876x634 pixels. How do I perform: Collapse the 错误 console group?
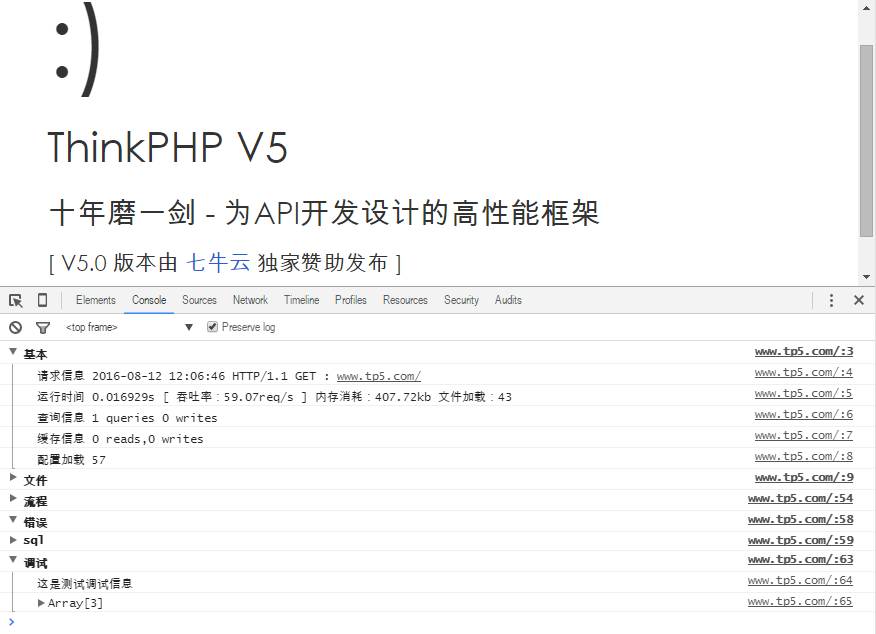click(13, 519)
